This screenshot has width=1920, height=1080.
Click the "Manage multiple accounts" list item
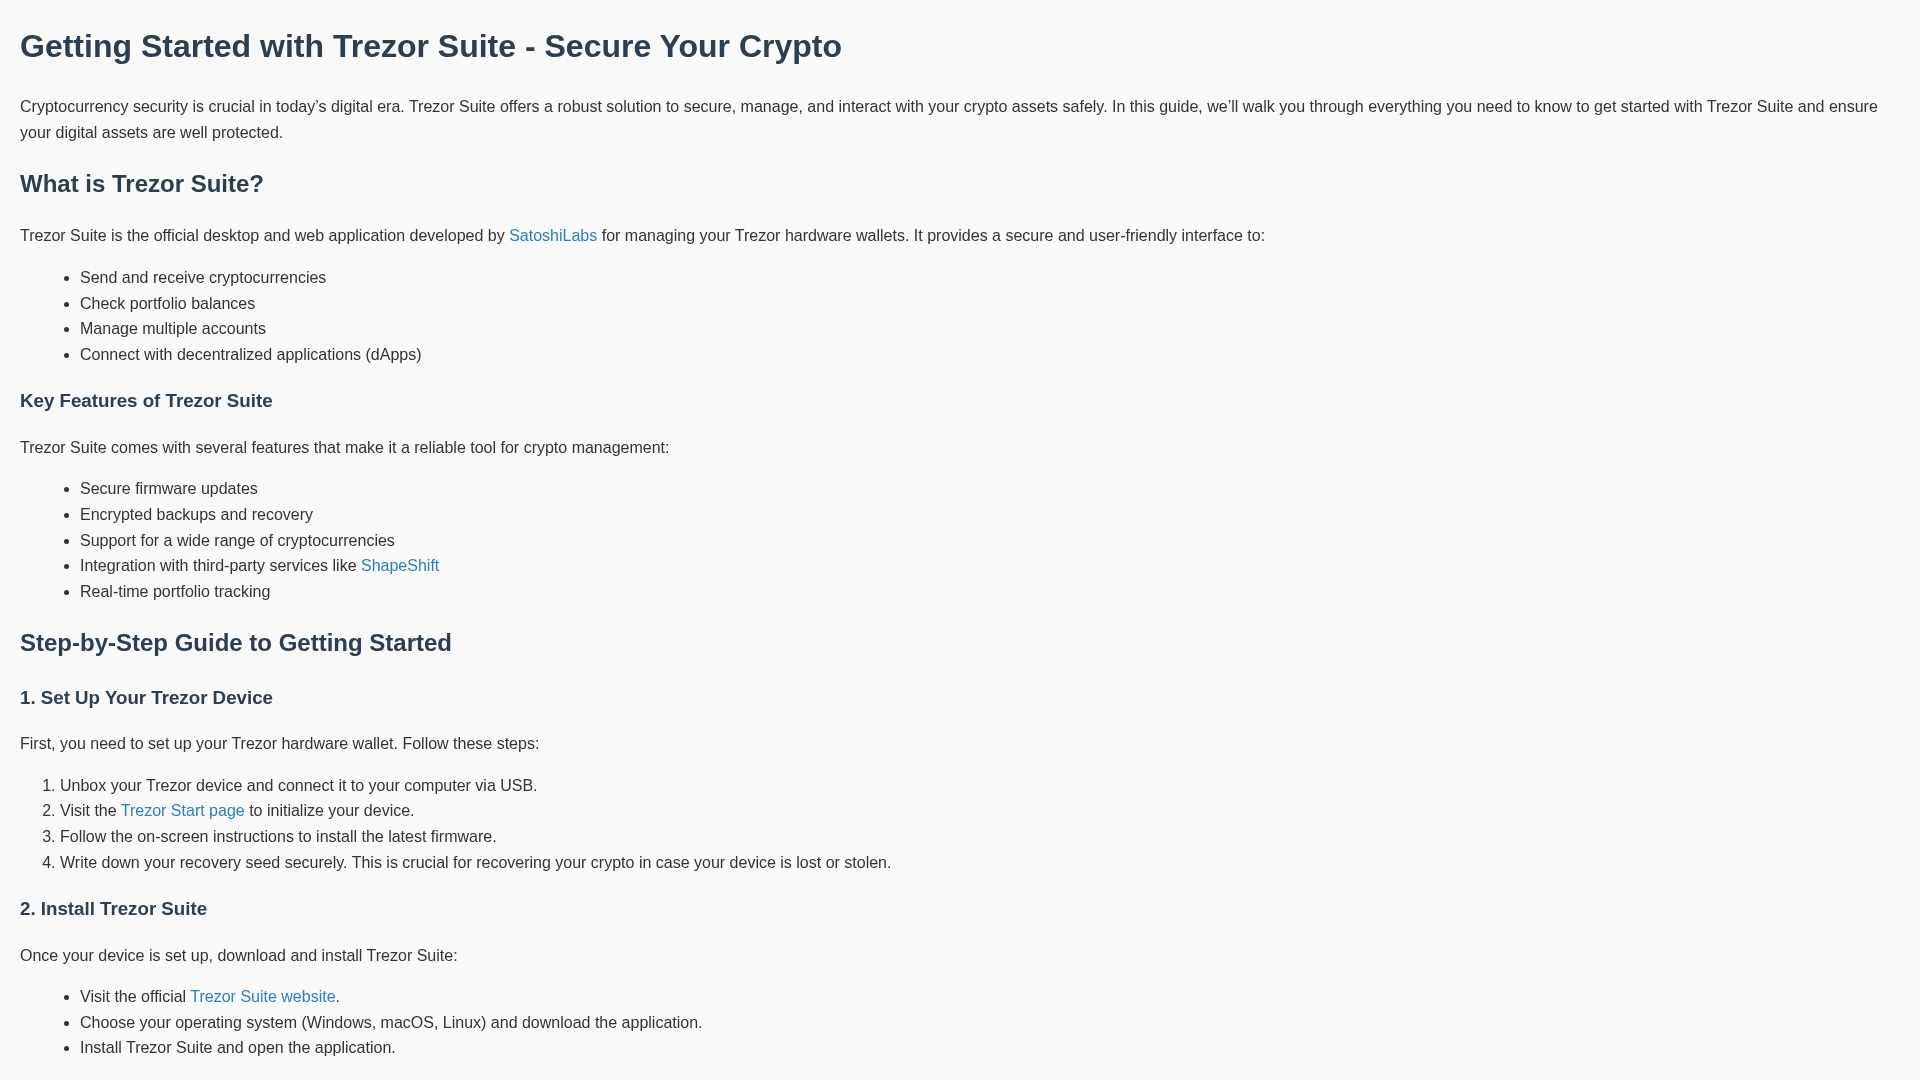(173, 329)
